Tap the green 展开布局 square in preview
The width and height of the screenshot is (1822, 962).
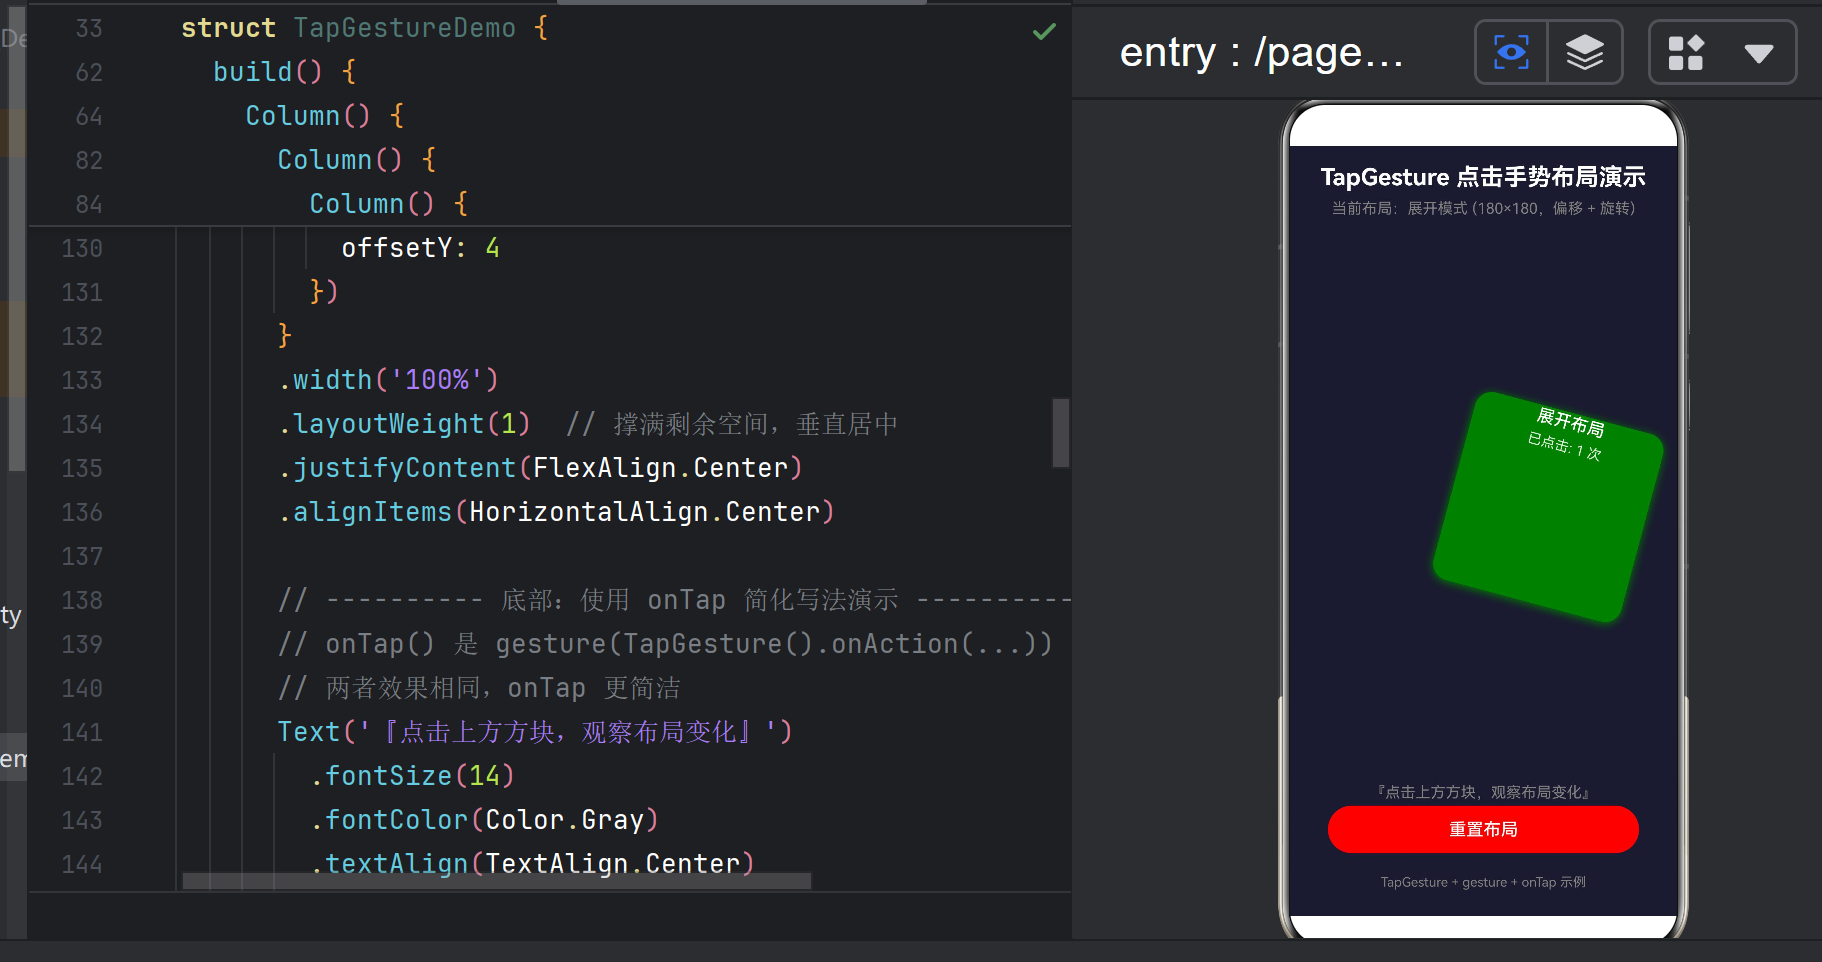pos(1548,507)
